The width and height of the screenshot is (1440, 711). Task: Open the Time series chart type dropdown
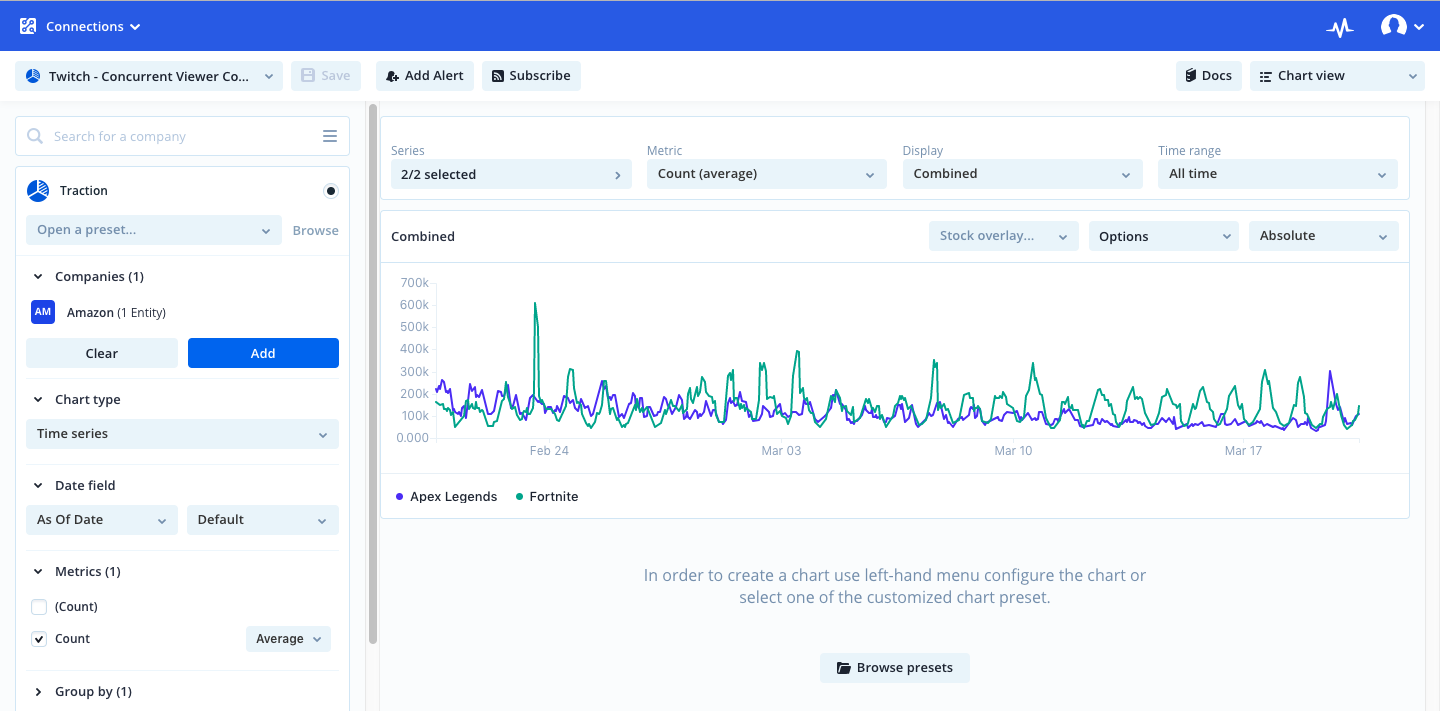coord(182,434)
